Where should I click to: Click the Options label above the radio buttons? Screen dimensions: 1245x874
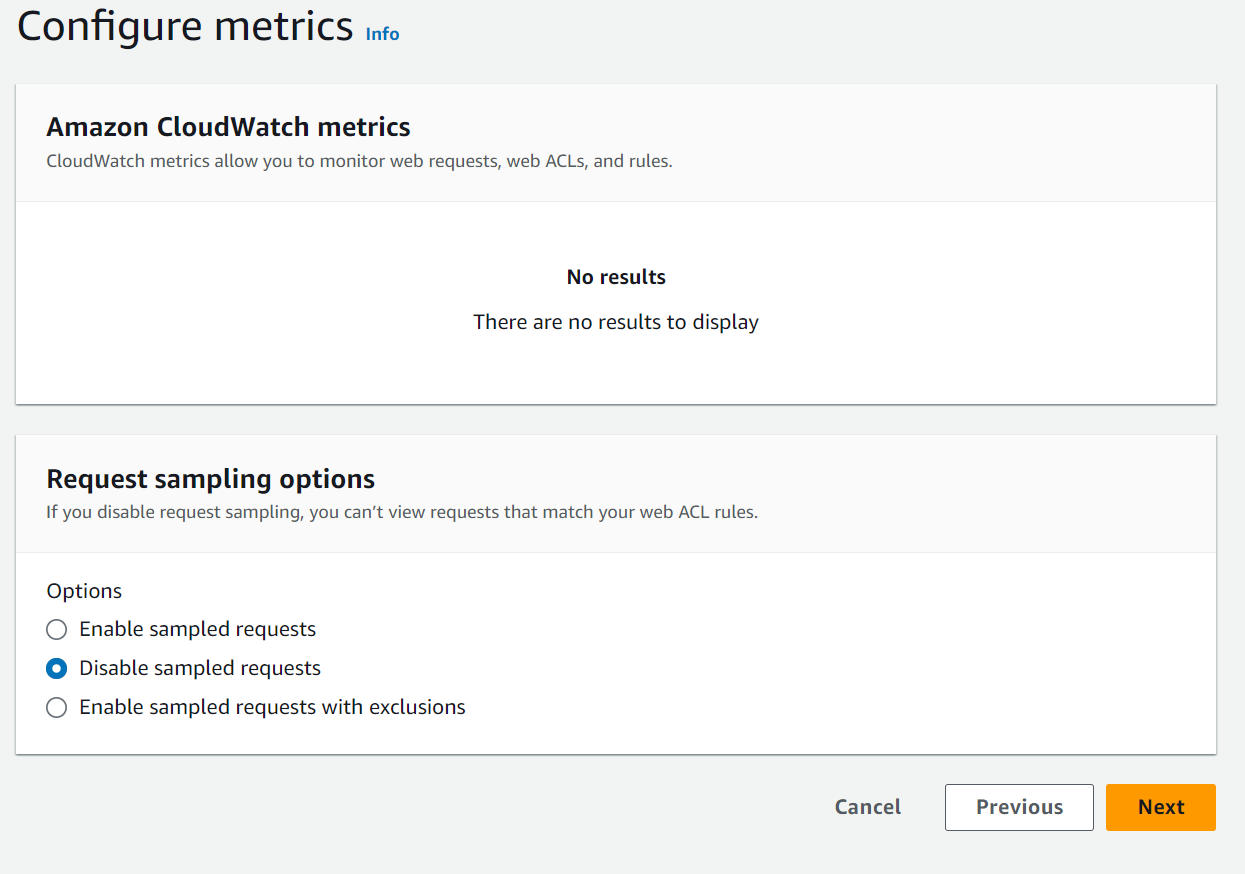coord(84,591)
